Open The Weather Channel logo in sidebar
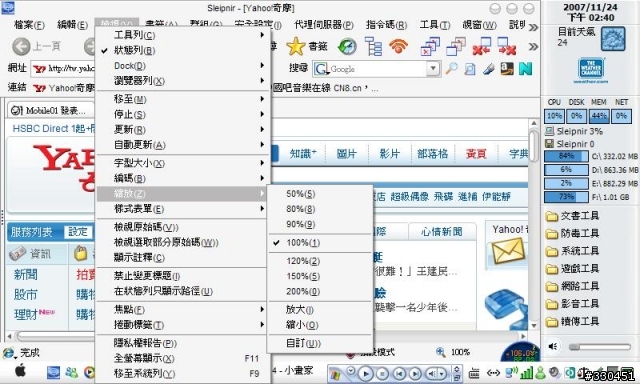640x384 pixels. (591, 69)
